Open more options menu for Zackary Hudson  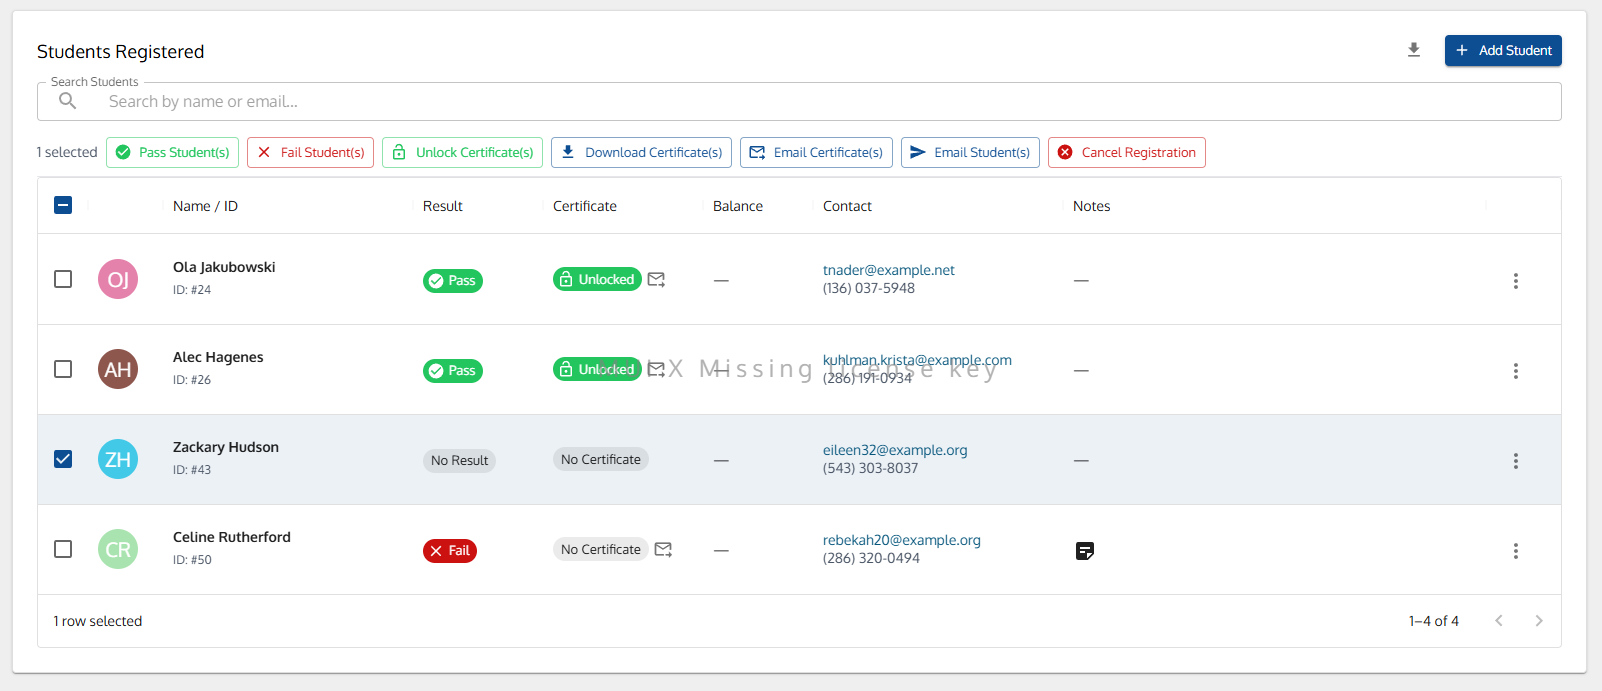[x=1515, y=461]
